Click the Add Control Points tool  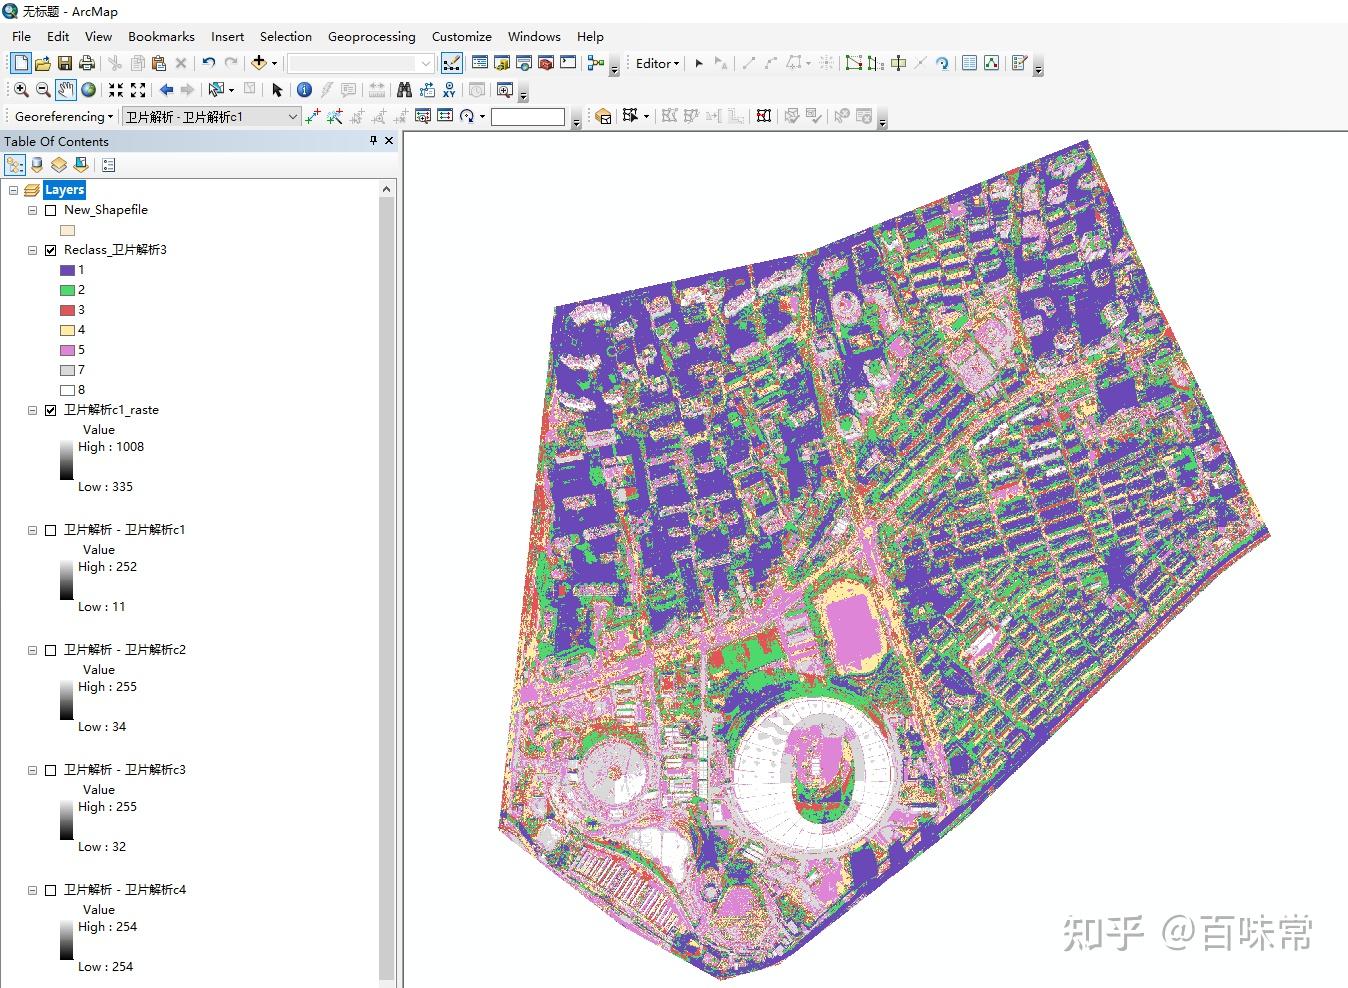click(312, 116)
